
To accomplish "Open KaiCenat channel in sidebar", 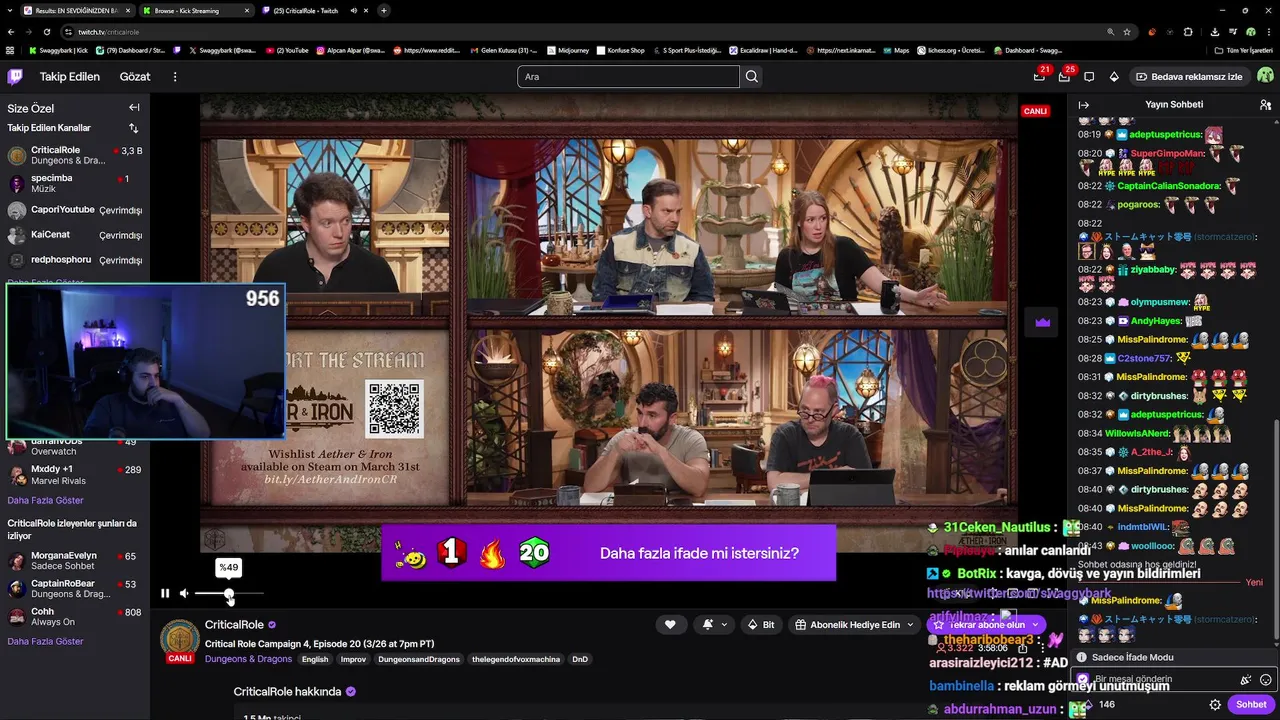I will point(75,235).
